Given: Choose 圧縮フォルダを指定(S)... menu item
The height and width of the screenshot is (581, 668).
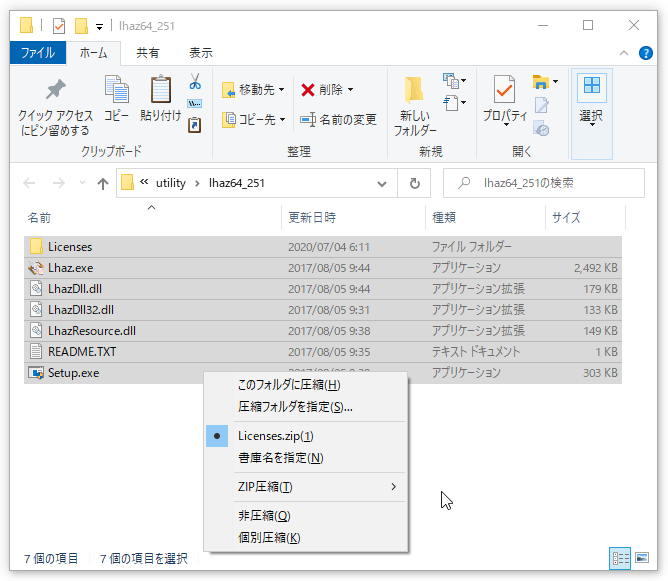Looking at the screenshot, I should click(305, 407).
